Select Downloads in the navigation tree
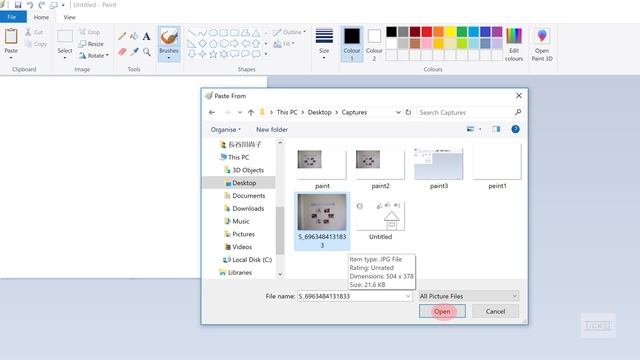The height and width of the screenshot is (360, 640). pyautogui.click(x=248, y=209)
